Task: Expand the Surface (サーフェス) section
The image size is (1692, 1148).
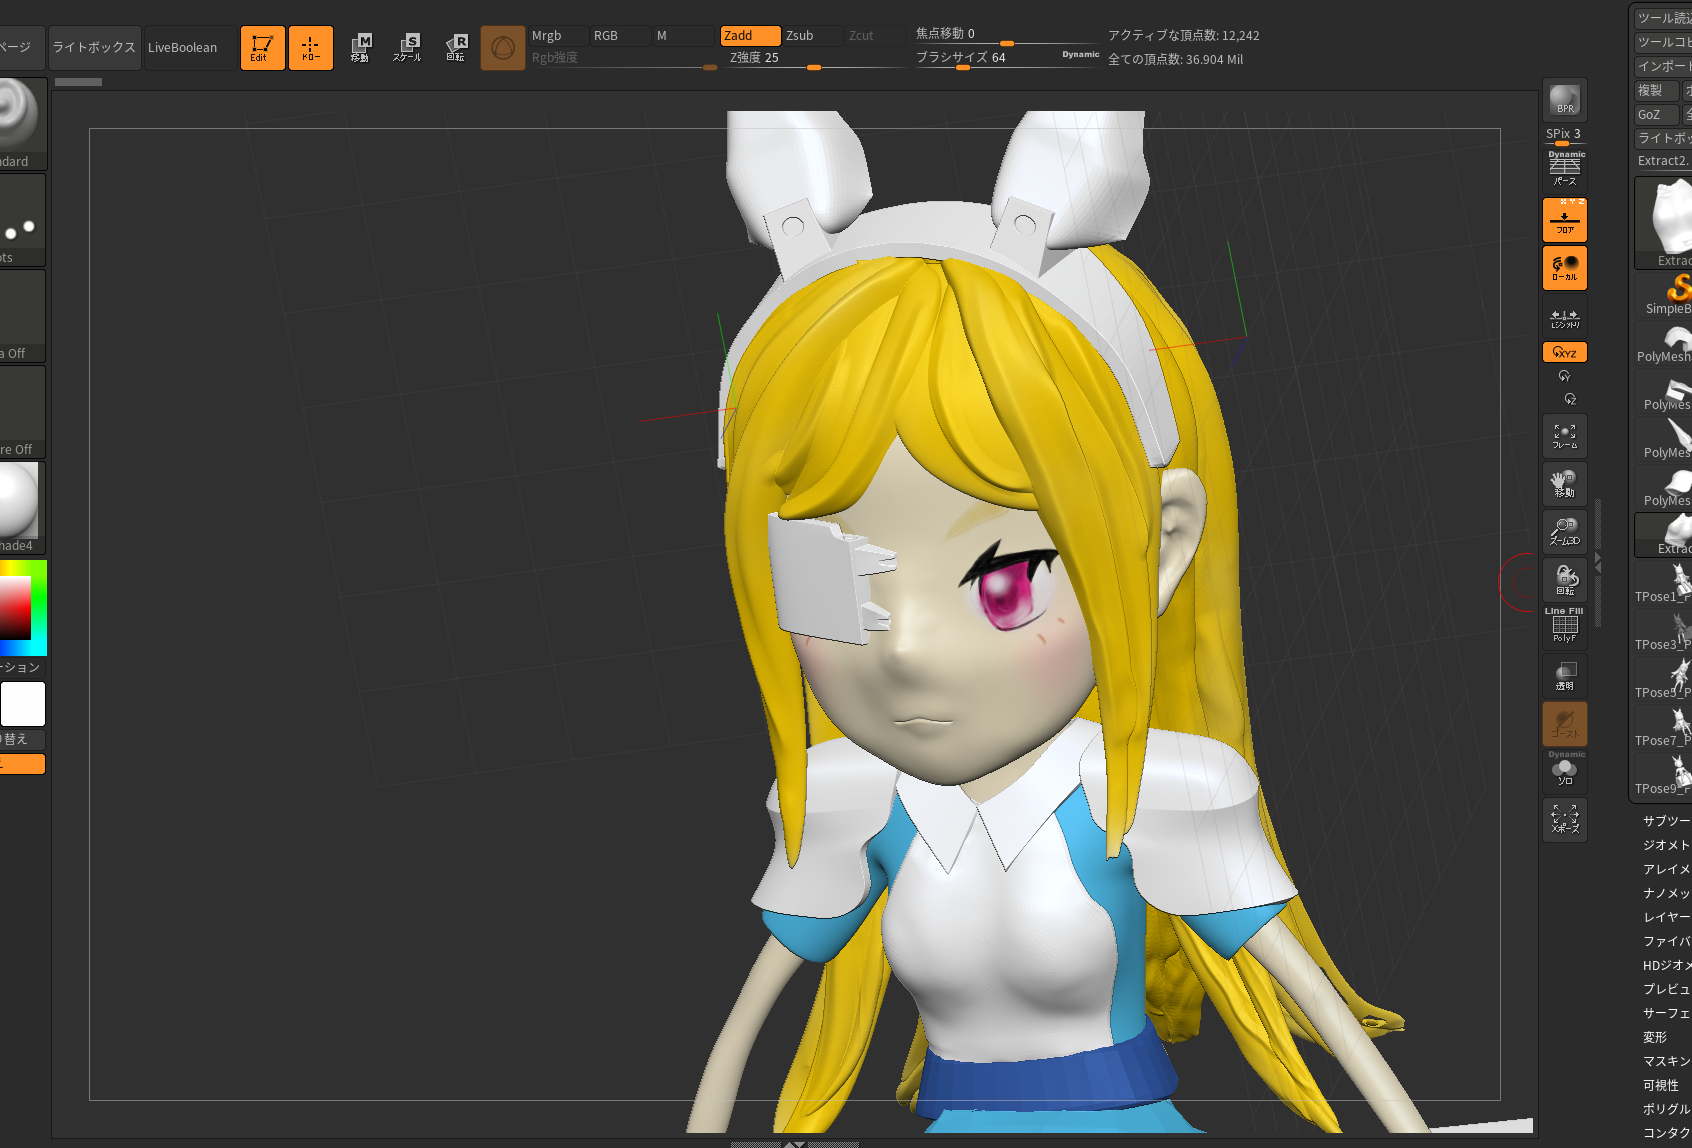Action: (1666, 1012)
